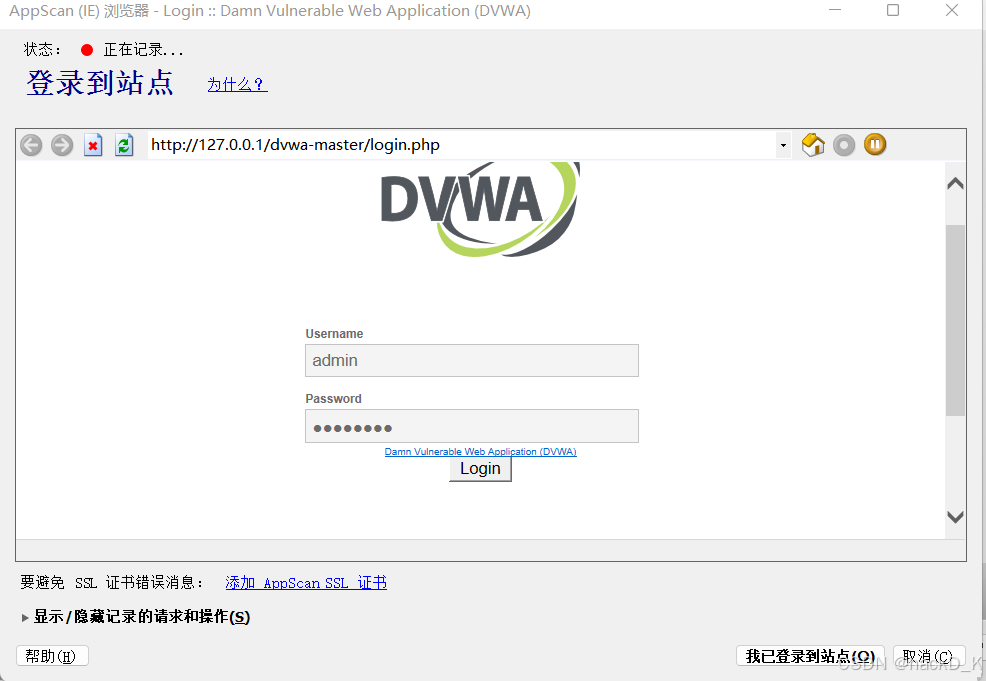Click the 帮助(H) button
Viewport: 986px width, 681px height.
(52, 656)
